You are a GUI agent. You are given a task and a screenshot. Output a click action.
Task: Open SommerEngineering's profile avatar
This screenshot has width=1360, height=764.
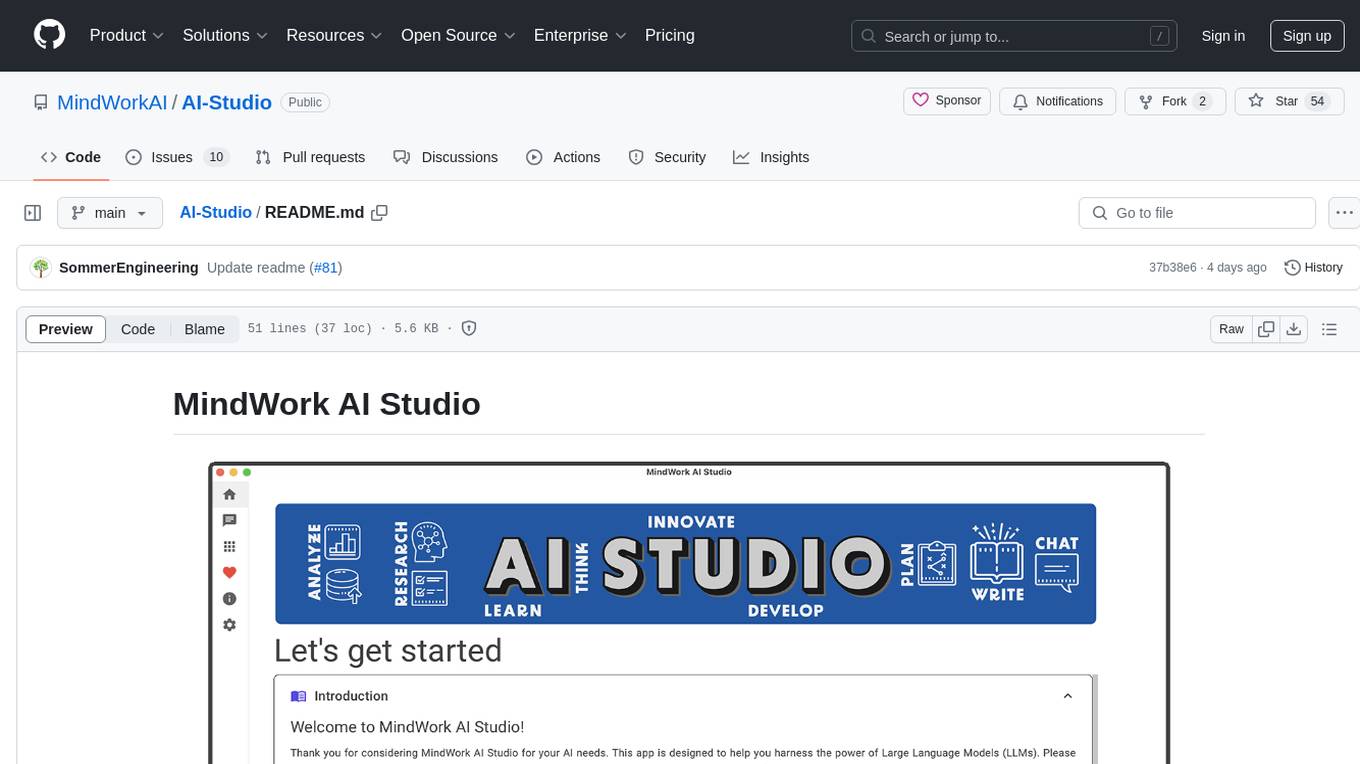(41, 267)
